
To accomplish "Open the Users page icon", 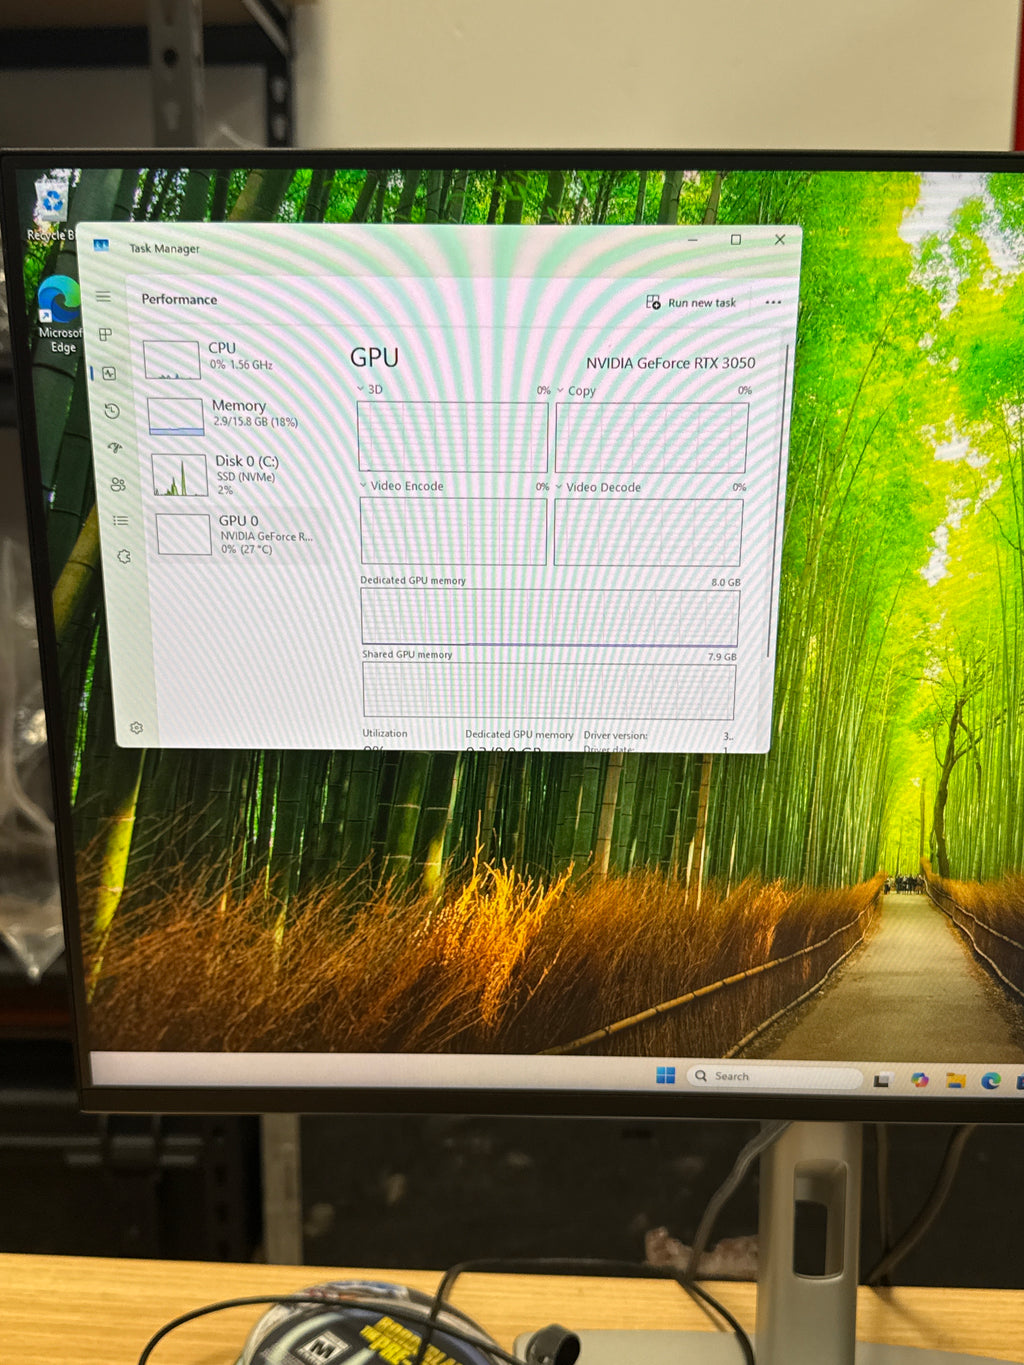I will (x=118, y=484).
